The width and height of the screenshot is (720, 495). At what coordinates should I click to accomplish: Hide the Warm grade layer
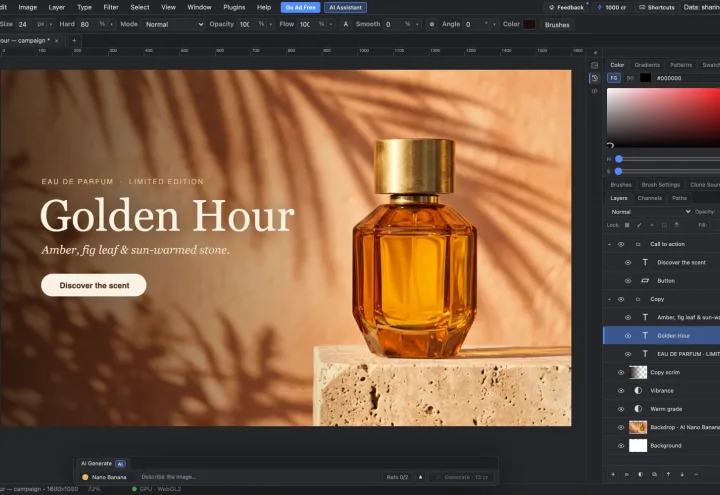point(621,409)
